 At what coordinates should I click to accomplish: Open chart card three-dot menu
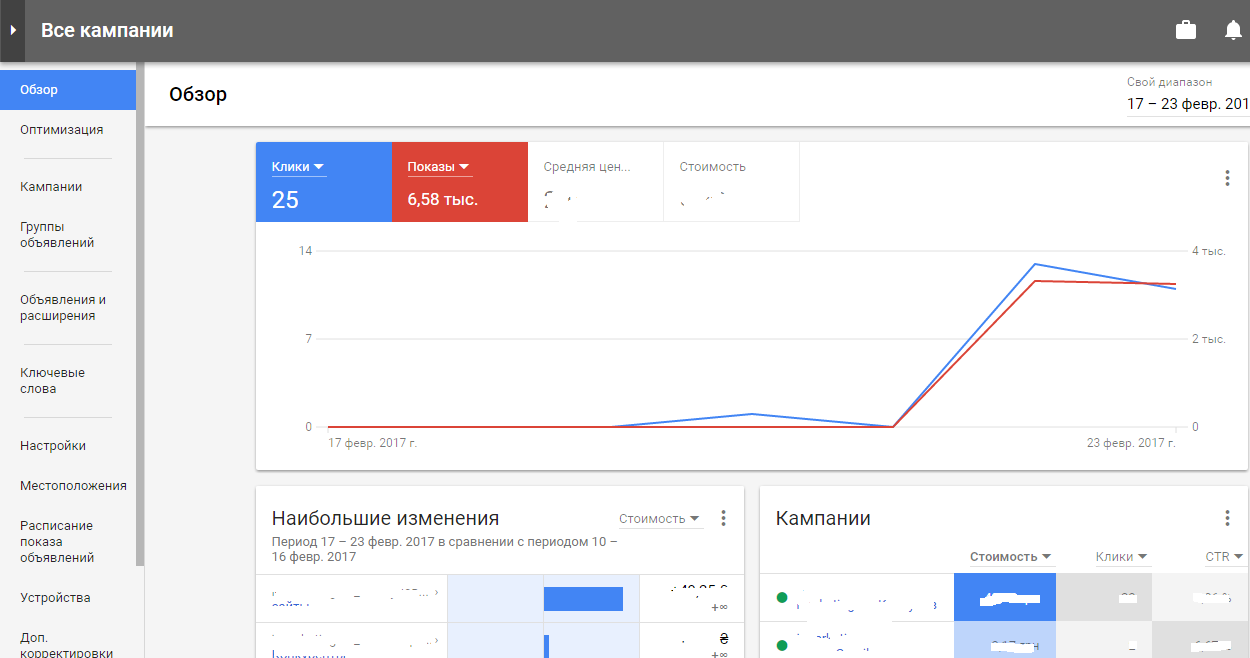(1227, 179)
